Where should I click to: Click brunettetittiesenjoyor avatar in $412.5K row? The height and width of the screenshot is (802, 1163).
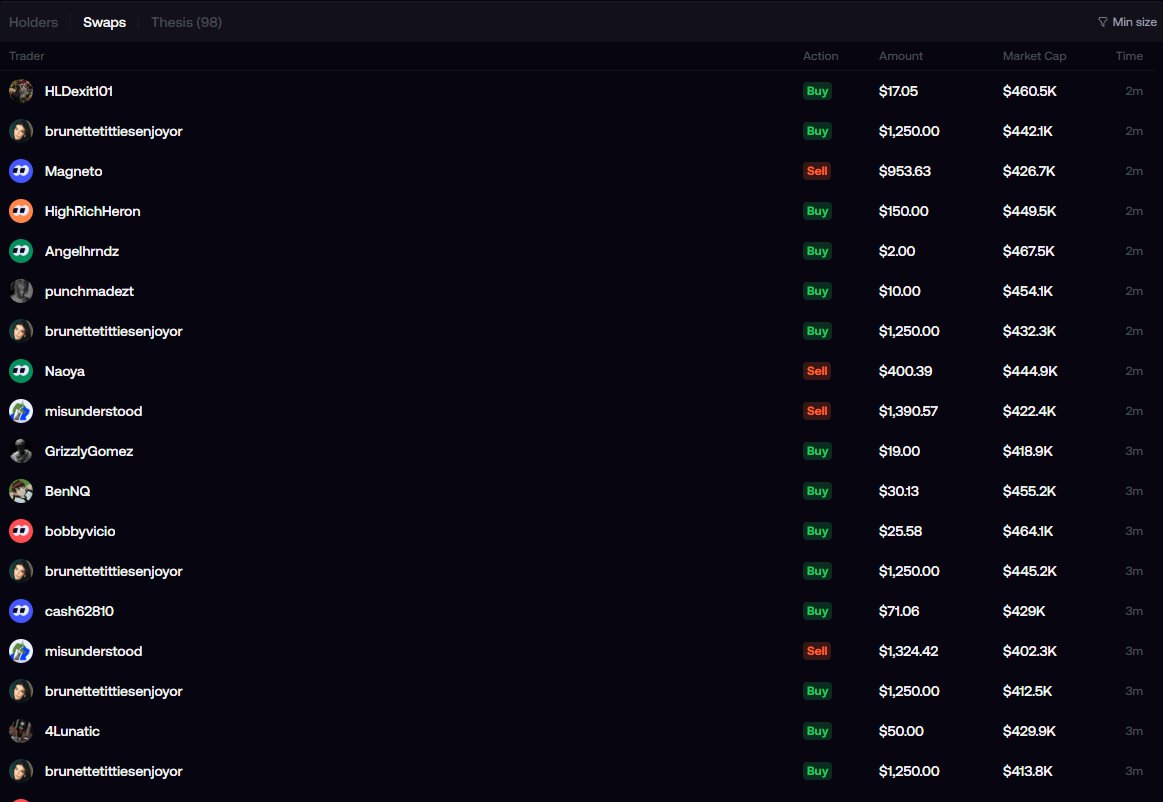click(x=21, y=691)
